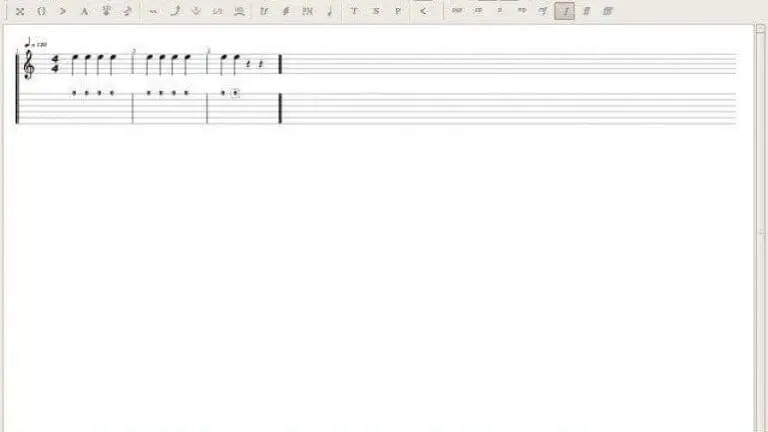Viewport: 768px width, 432px height.
Task: Apply the trill (tr) effect
Action: click(x=264, y=11)
